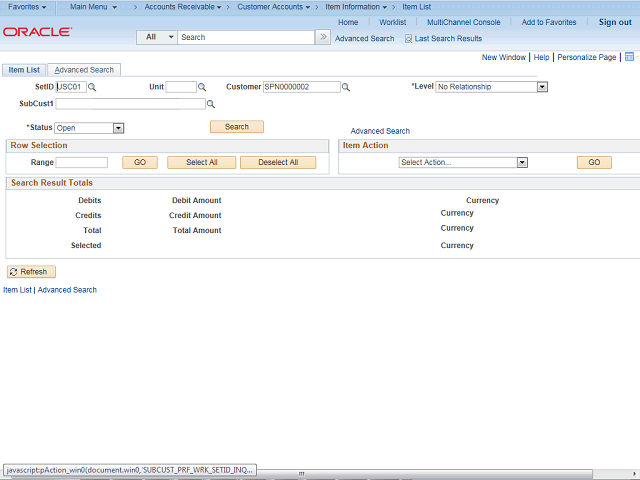Expand the Item Information breadcrumb menu

click(356, 7)
